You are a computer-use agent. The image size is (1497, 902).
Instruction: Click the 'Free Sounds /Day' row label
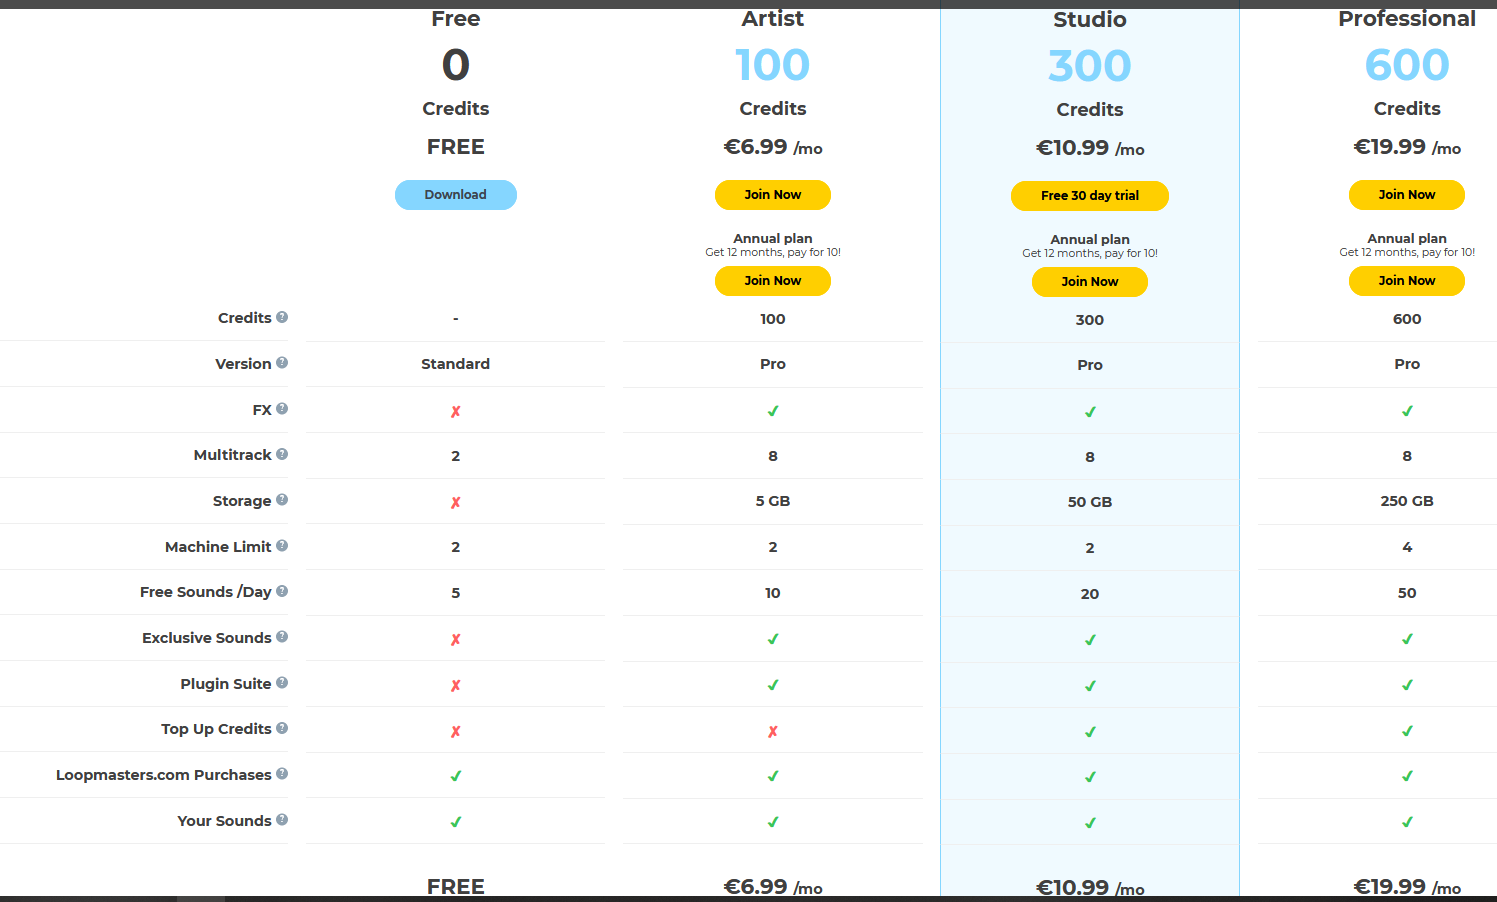point(206,592)
